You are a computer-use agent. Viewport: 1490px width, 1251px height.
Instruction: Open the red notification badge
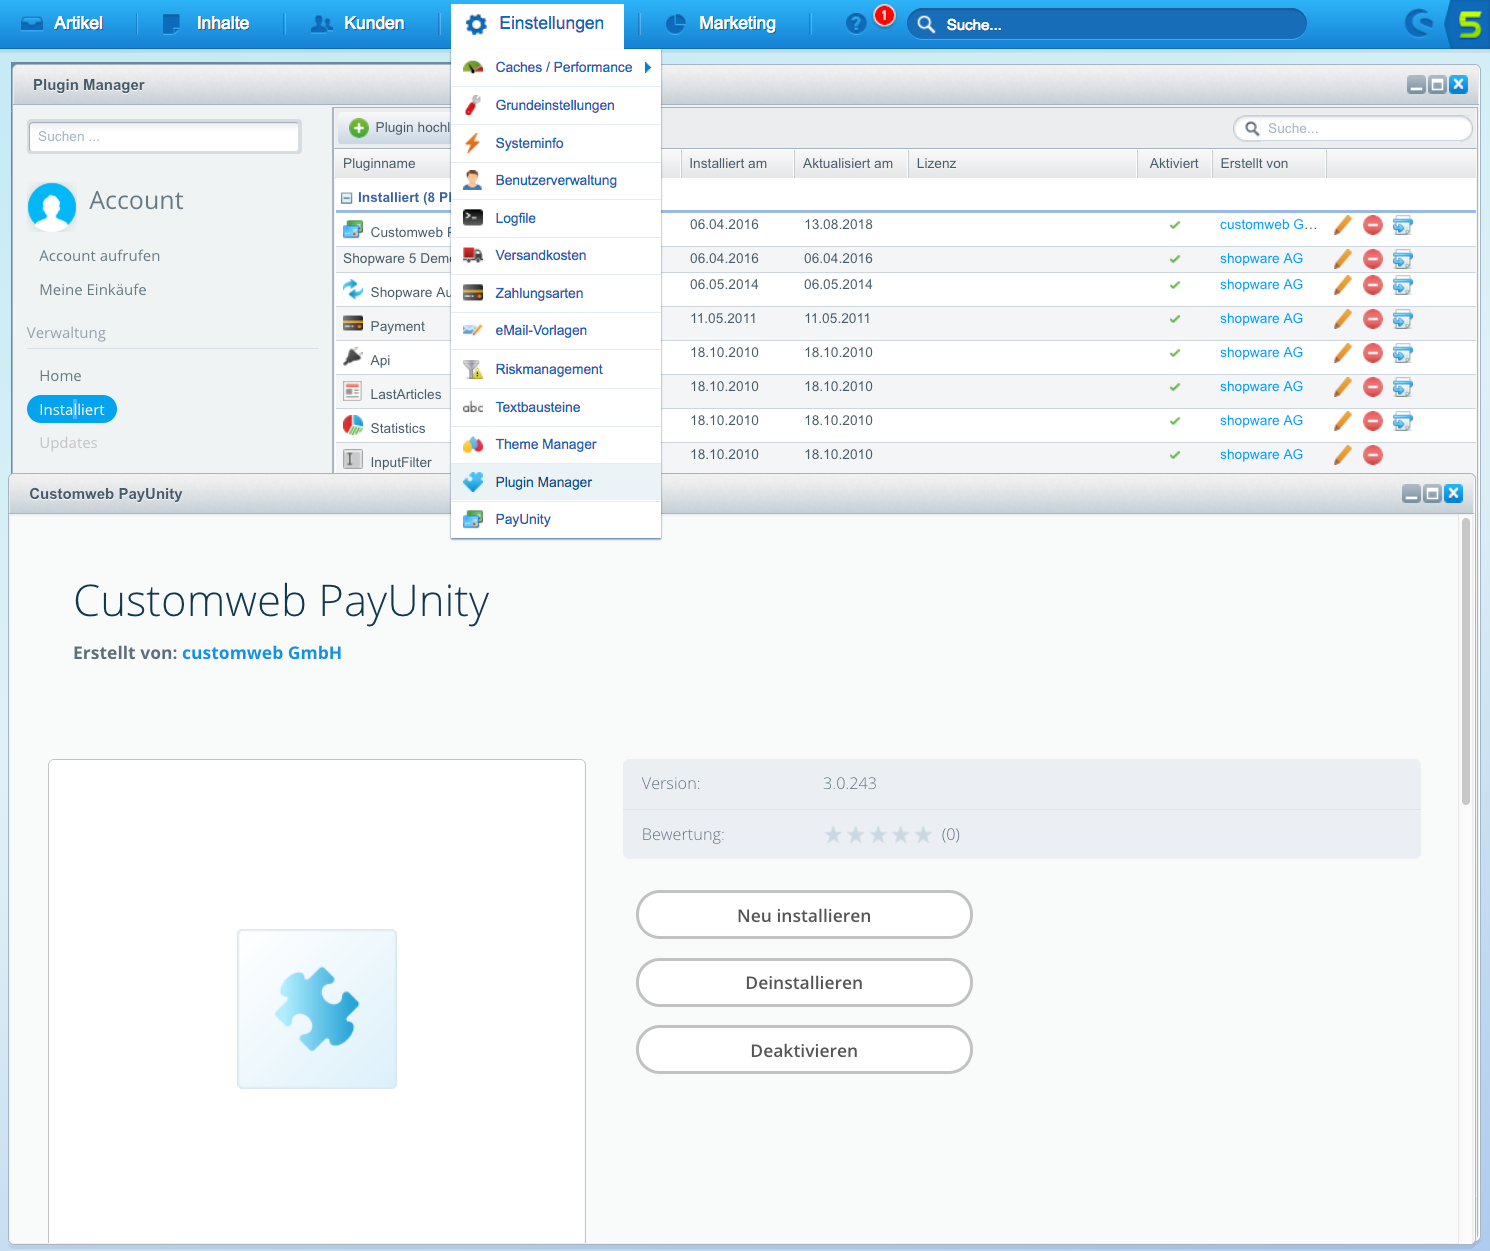884,15
